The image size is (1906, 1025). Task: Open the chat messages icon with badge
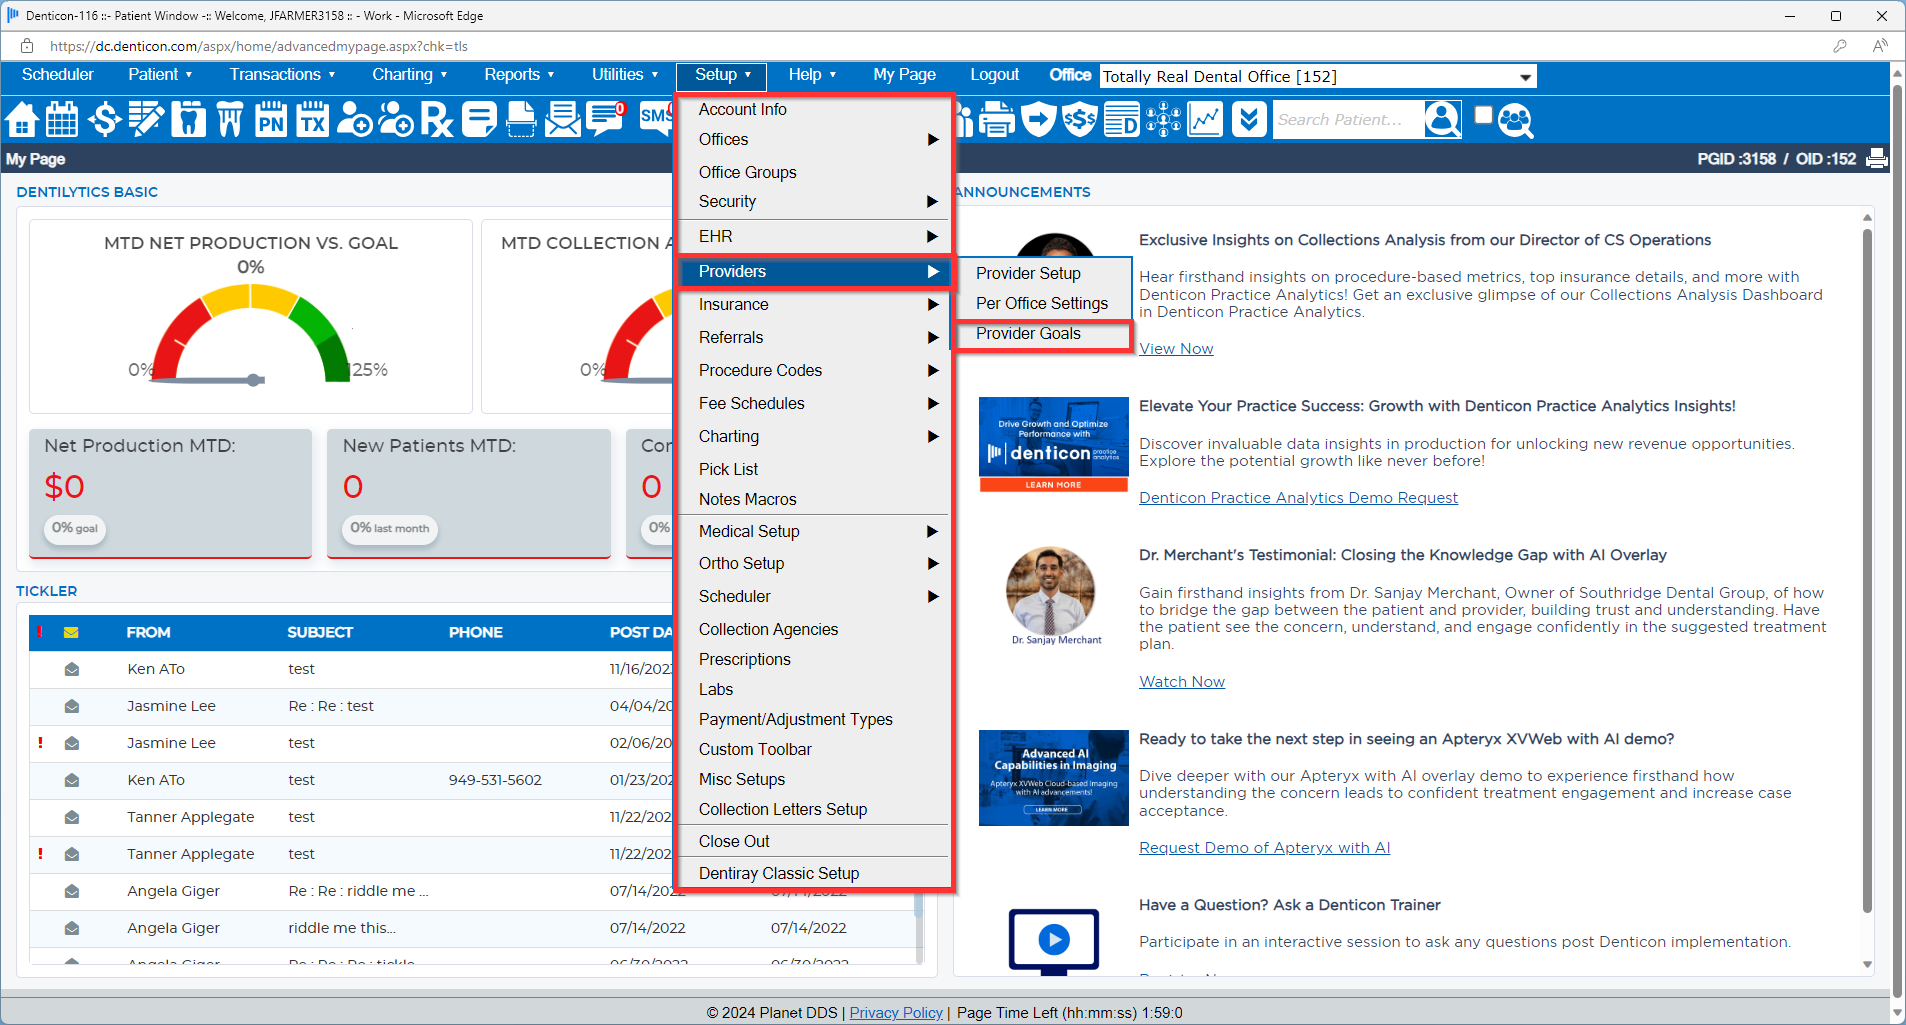coord(606,119)
